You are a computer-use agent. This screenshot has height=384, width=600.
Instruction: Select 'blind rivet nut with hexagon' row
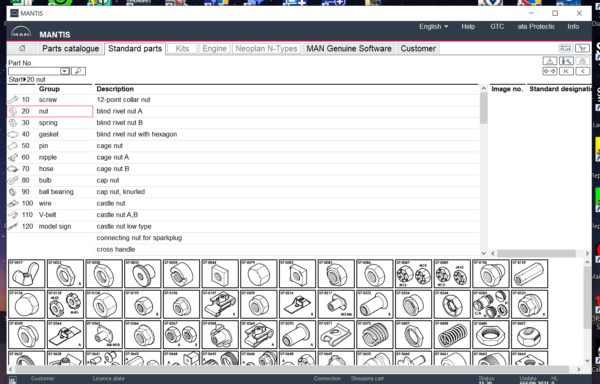pyautogui.click(x=287, y=134)
